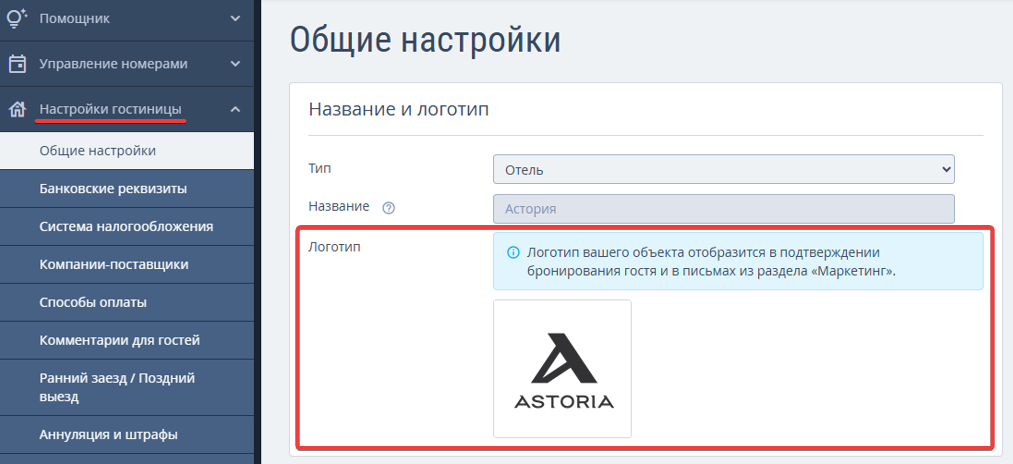The width and height of the screenshot is (1013, 464).
Task: Open the Тип dropdown showing Отель
Action: pos(724,169)
